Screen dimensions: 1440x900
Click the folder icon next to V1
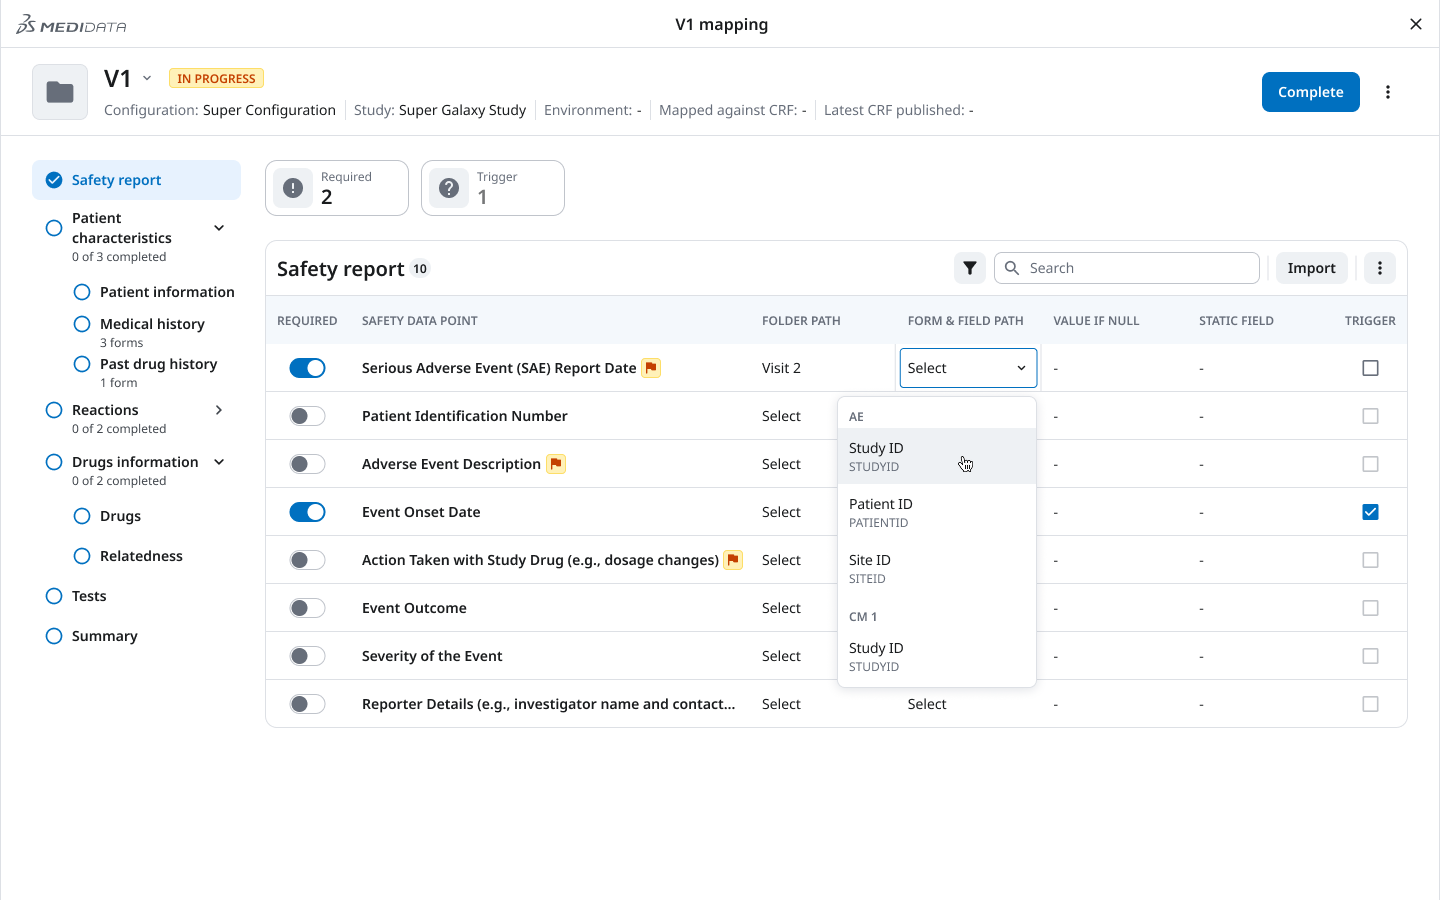pos(59,91)
